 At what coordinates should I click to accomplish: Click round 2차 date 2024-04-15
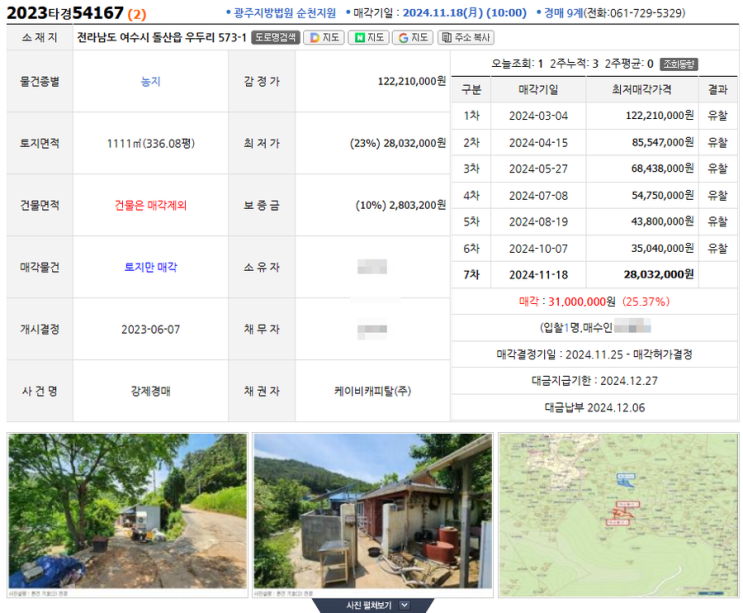(538, 143)
